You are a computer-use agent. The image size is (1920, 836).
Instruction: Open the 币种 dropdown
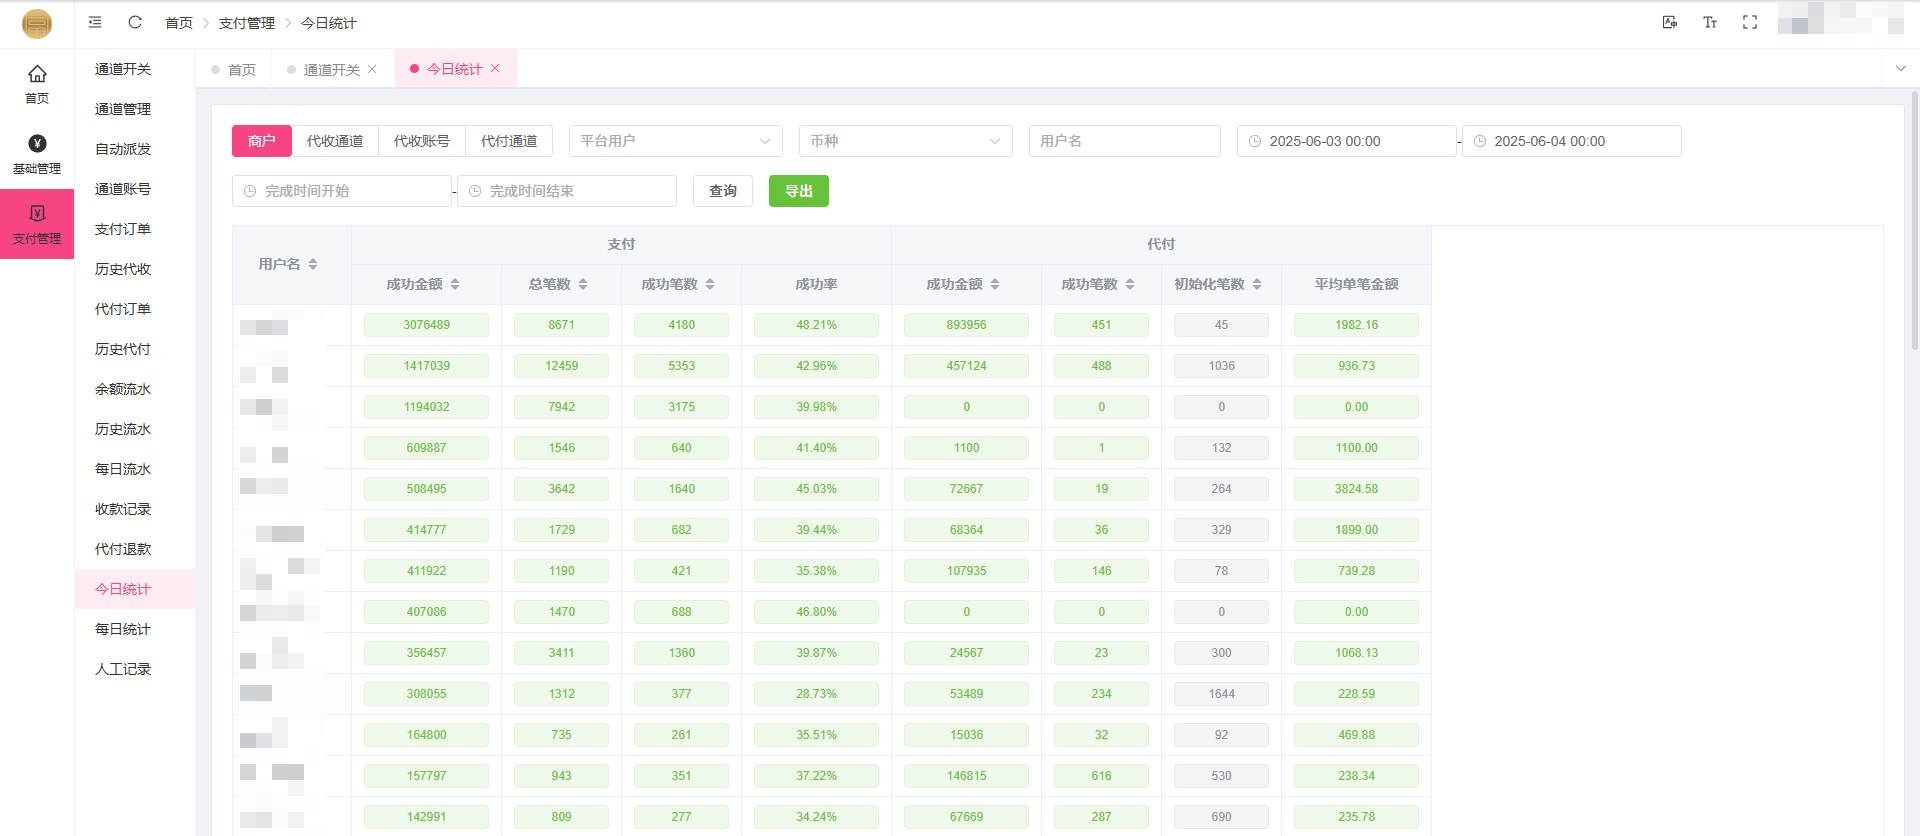coord(905,141)
